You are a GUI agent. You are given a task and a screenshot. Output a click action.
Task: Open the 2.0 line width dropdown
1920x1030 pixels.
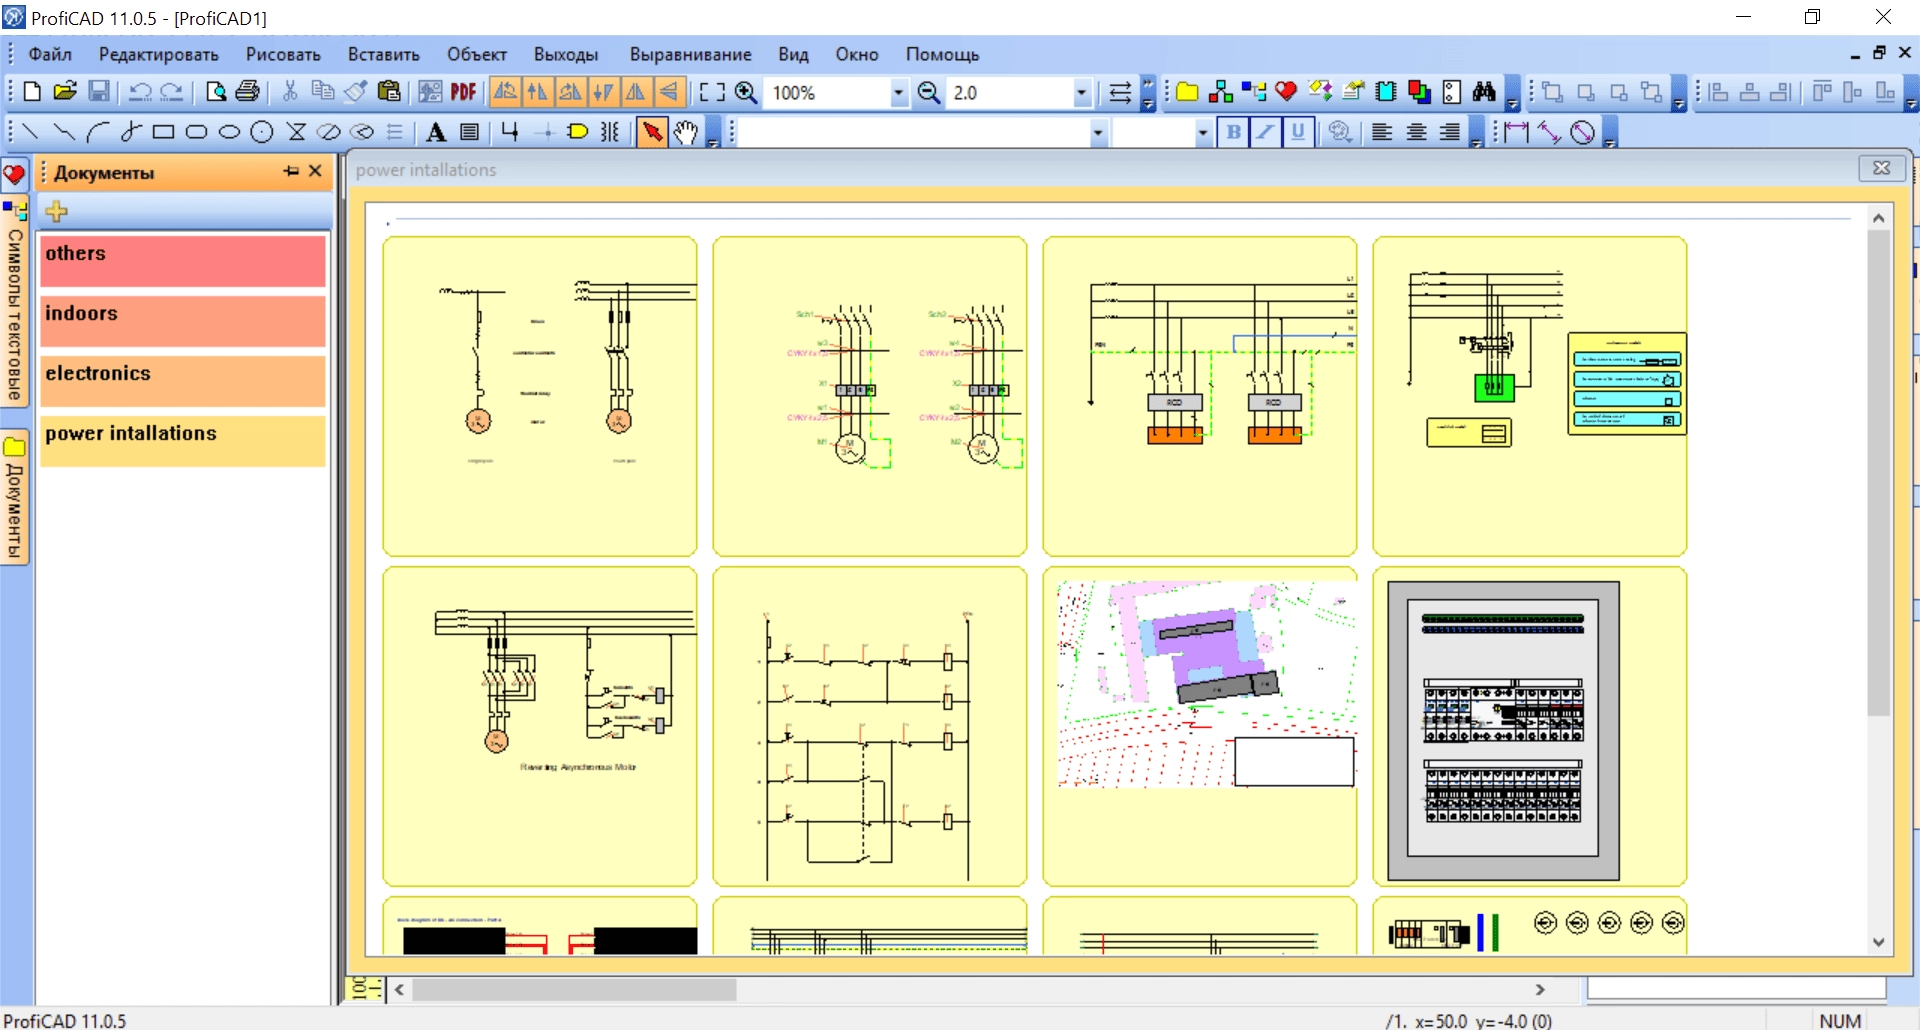(x=1081, y=93)
